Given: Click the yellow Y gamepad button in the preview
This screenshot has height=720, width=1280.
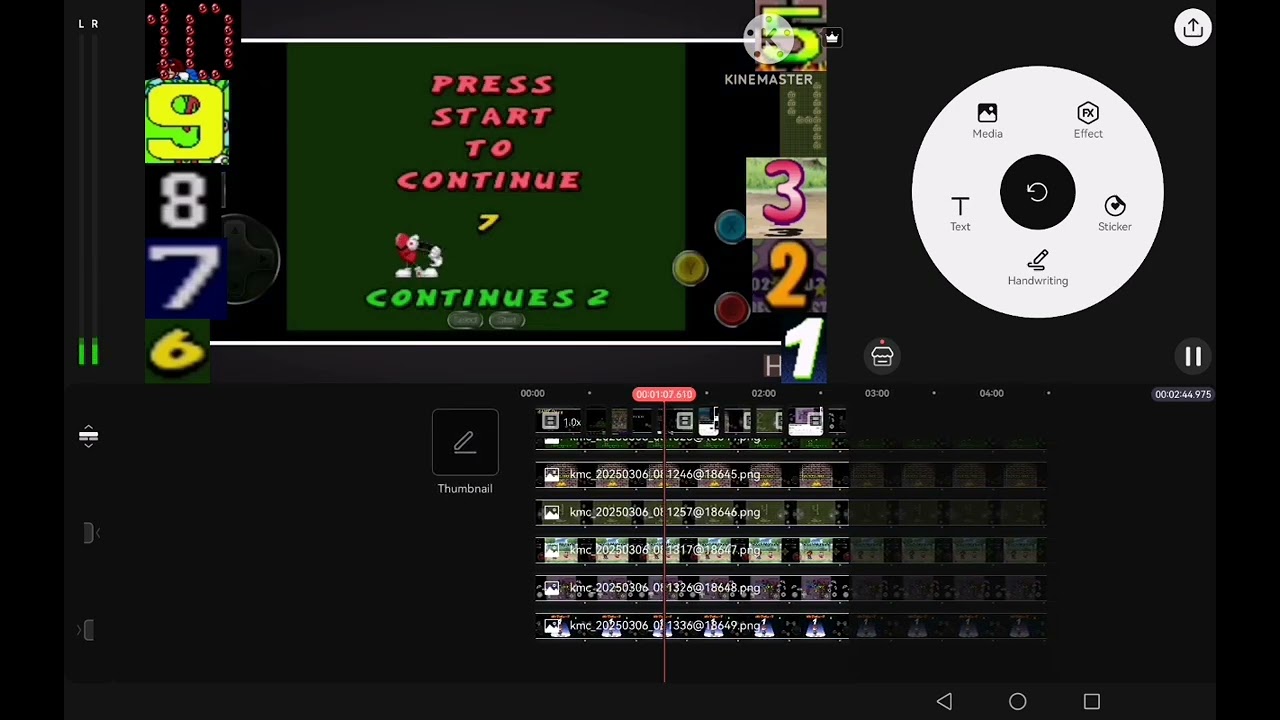Looking at the screenshot, I should pos(689,268).
